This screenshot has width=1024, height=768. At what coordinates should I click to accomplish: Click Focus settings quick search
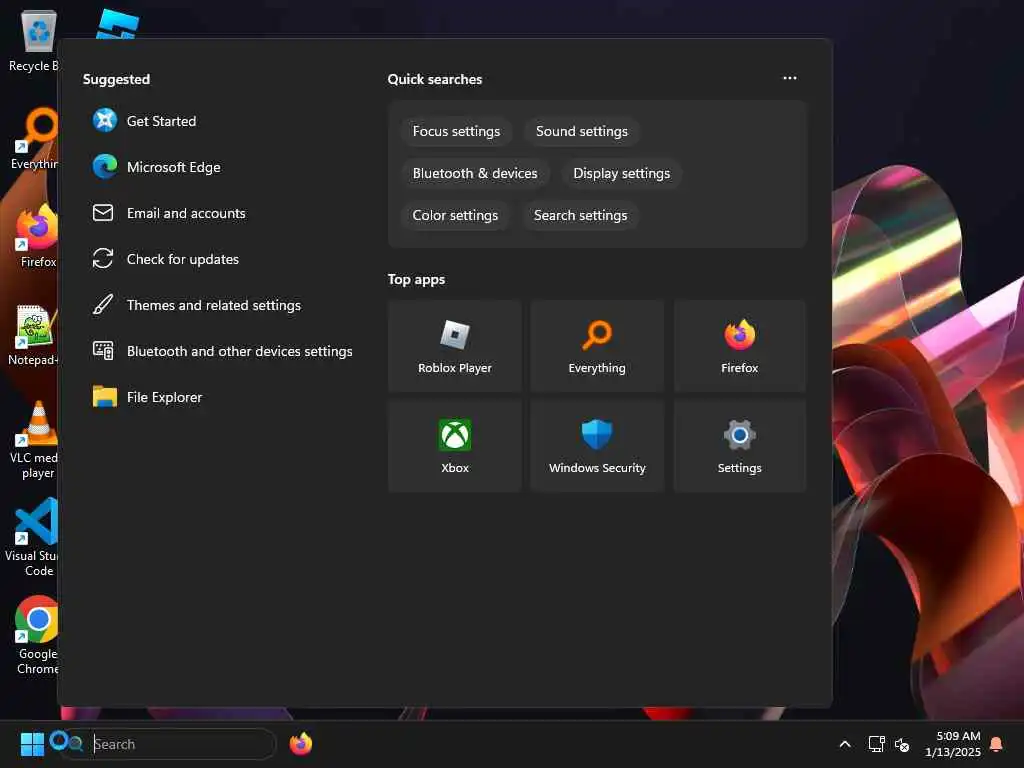point(456,131)
